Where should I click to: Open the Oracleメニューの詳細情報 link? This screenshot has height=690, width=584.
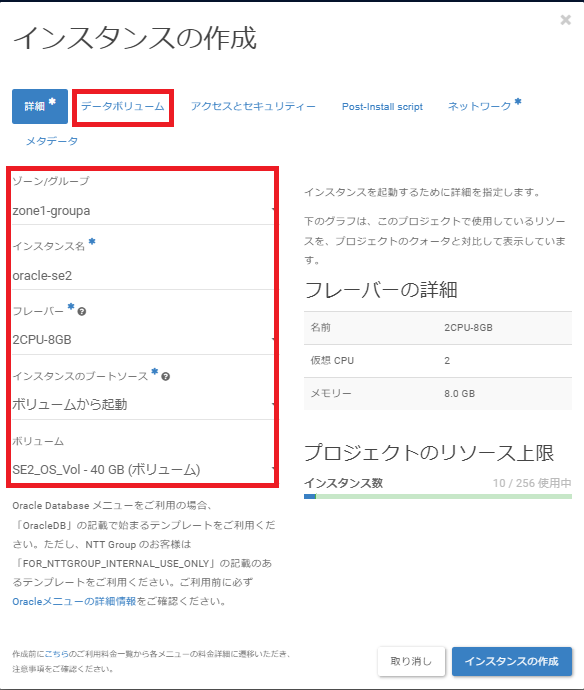click(74, 602)
